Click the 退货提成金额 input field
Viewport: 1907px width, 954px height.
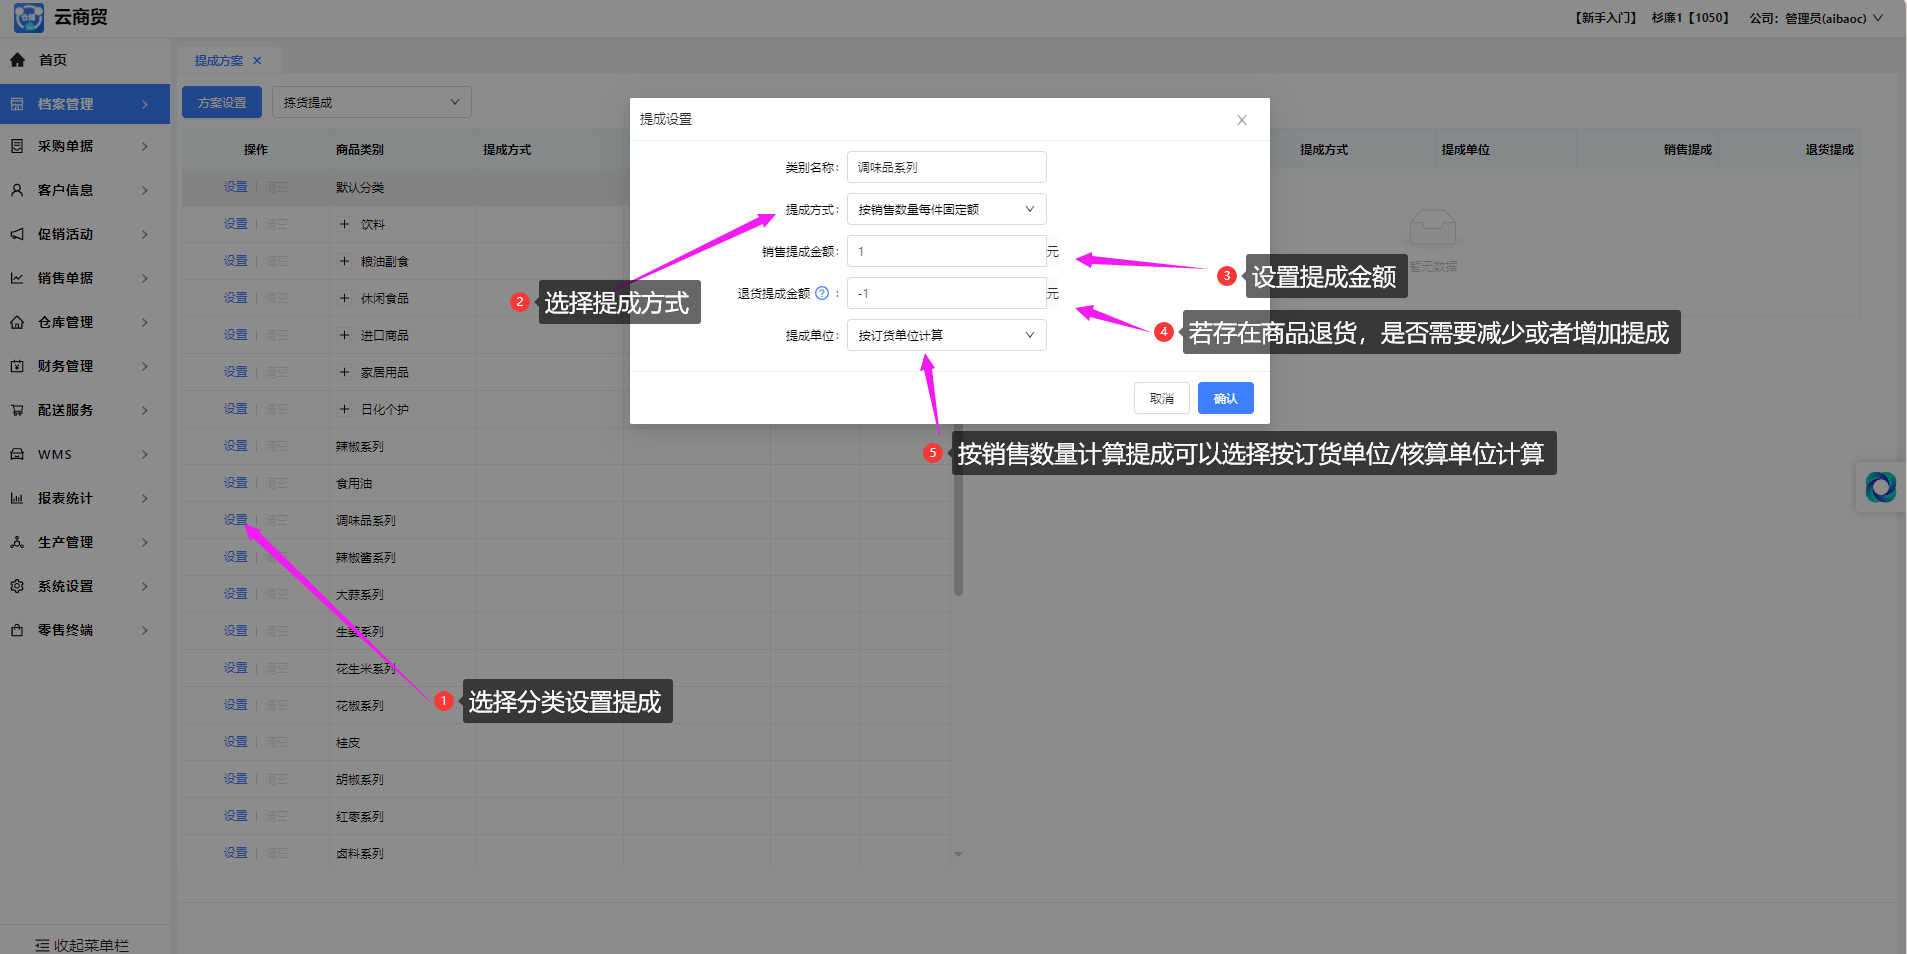point(946,293)
